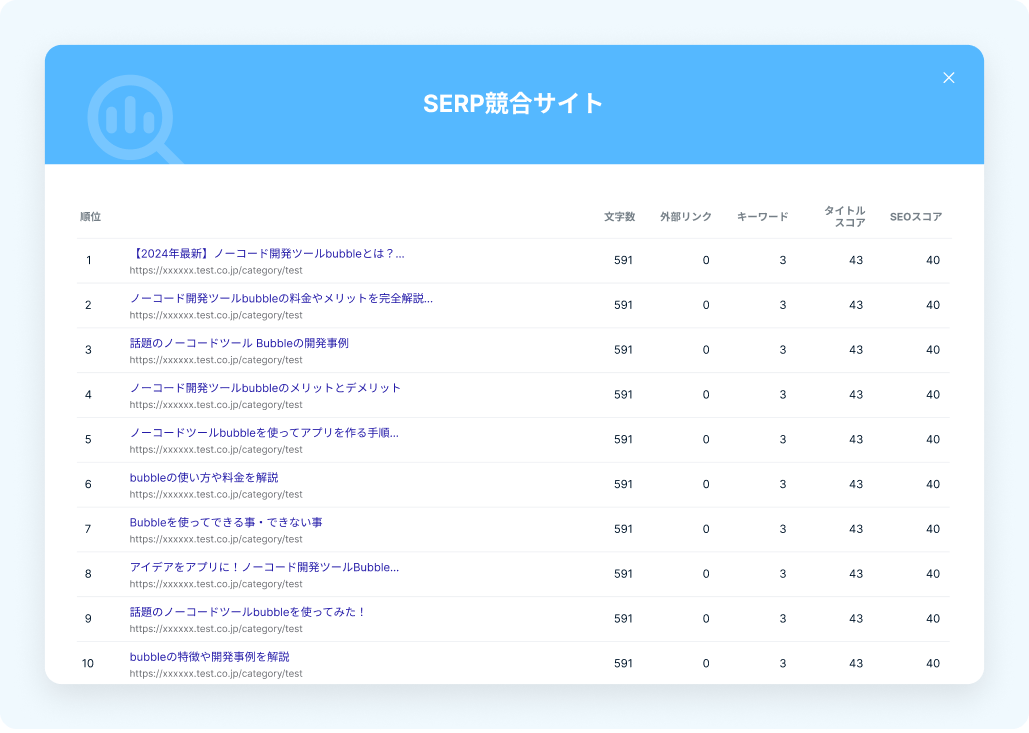Click the タイトルスコア column header
Image resolution: width=1029 pixels, height=733 pixels.
coord(845,217)
